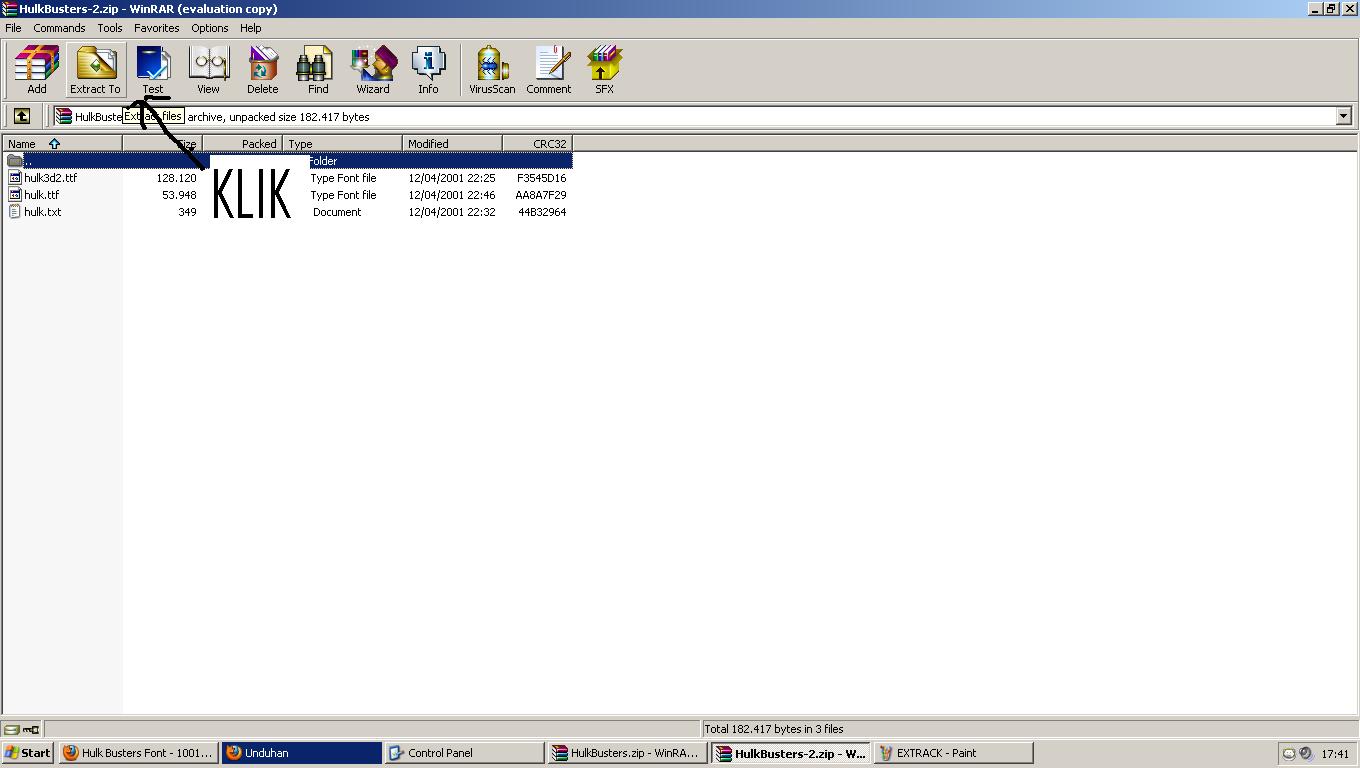Viewport: 1360px width, 768px height.
Task: Switch to HulkBusters.zip WinRAR taskbar item
Action: [x=628, y=753]
